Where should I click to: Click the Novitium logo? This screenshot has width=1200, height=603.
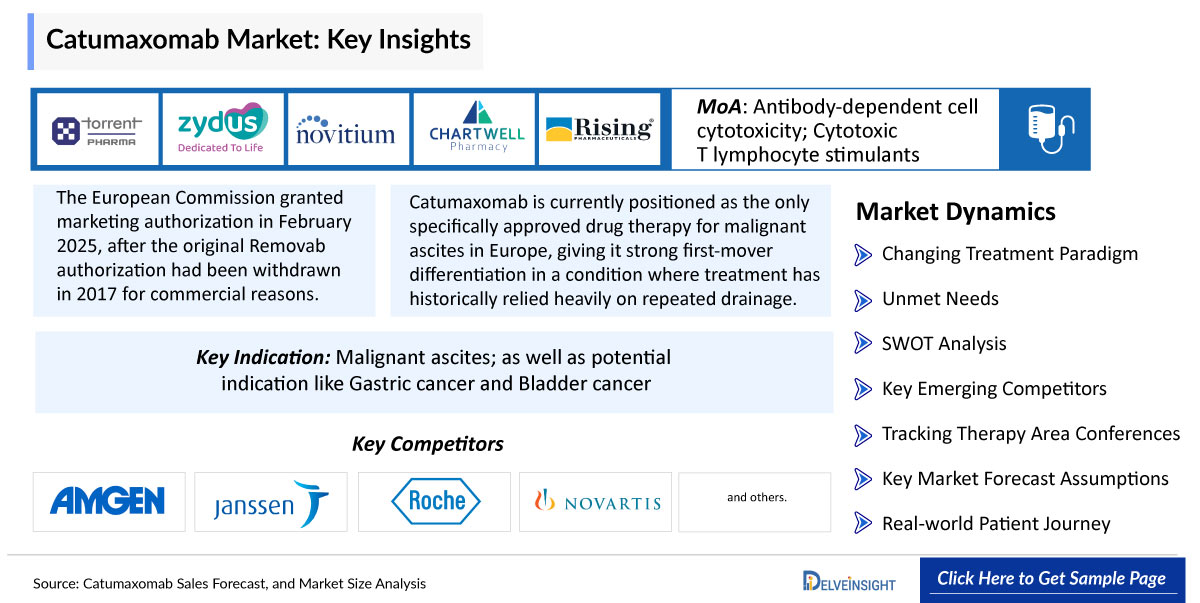348,130
